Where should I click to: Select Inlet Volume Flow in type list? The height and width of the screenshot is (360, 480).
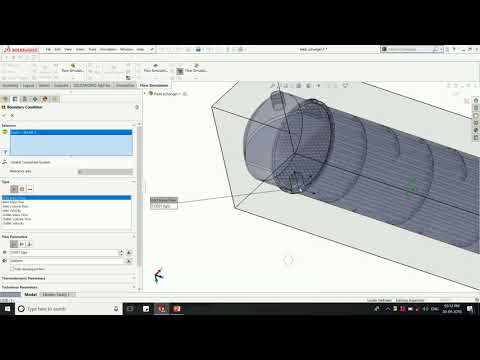point(15,206)
